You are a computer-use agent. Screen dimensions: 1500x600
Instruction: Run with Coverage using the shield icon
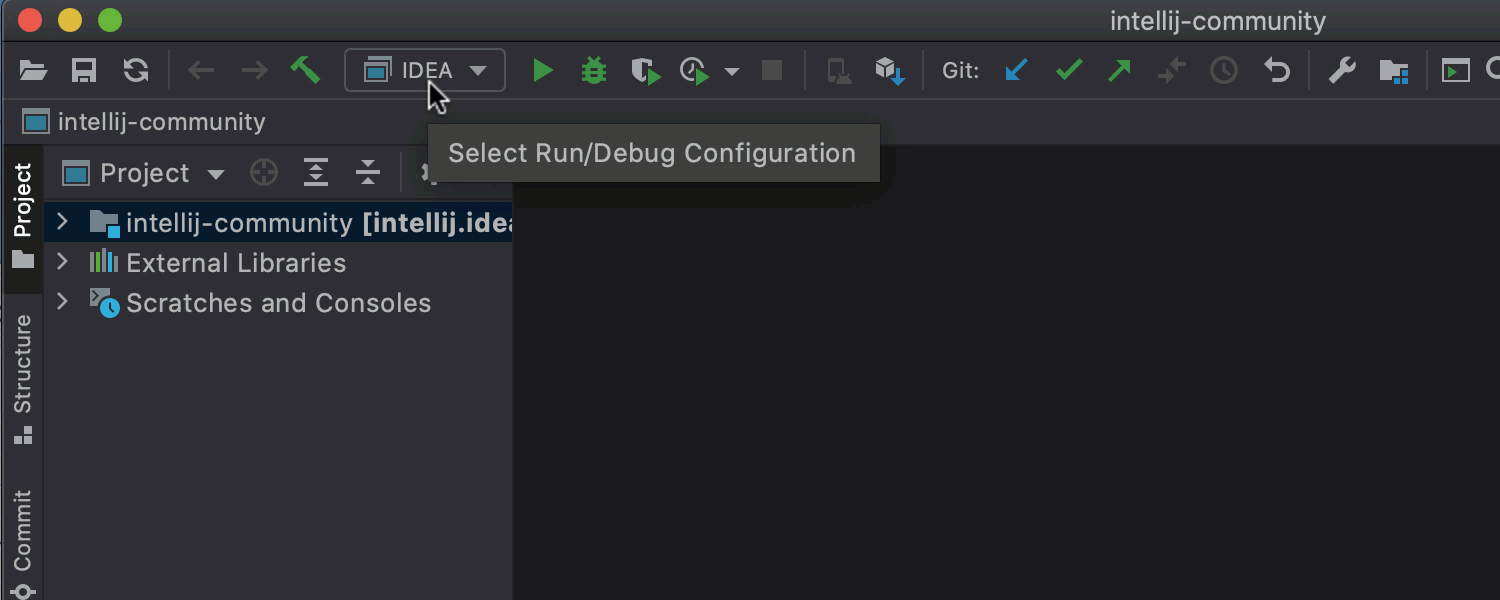(646, 71)
